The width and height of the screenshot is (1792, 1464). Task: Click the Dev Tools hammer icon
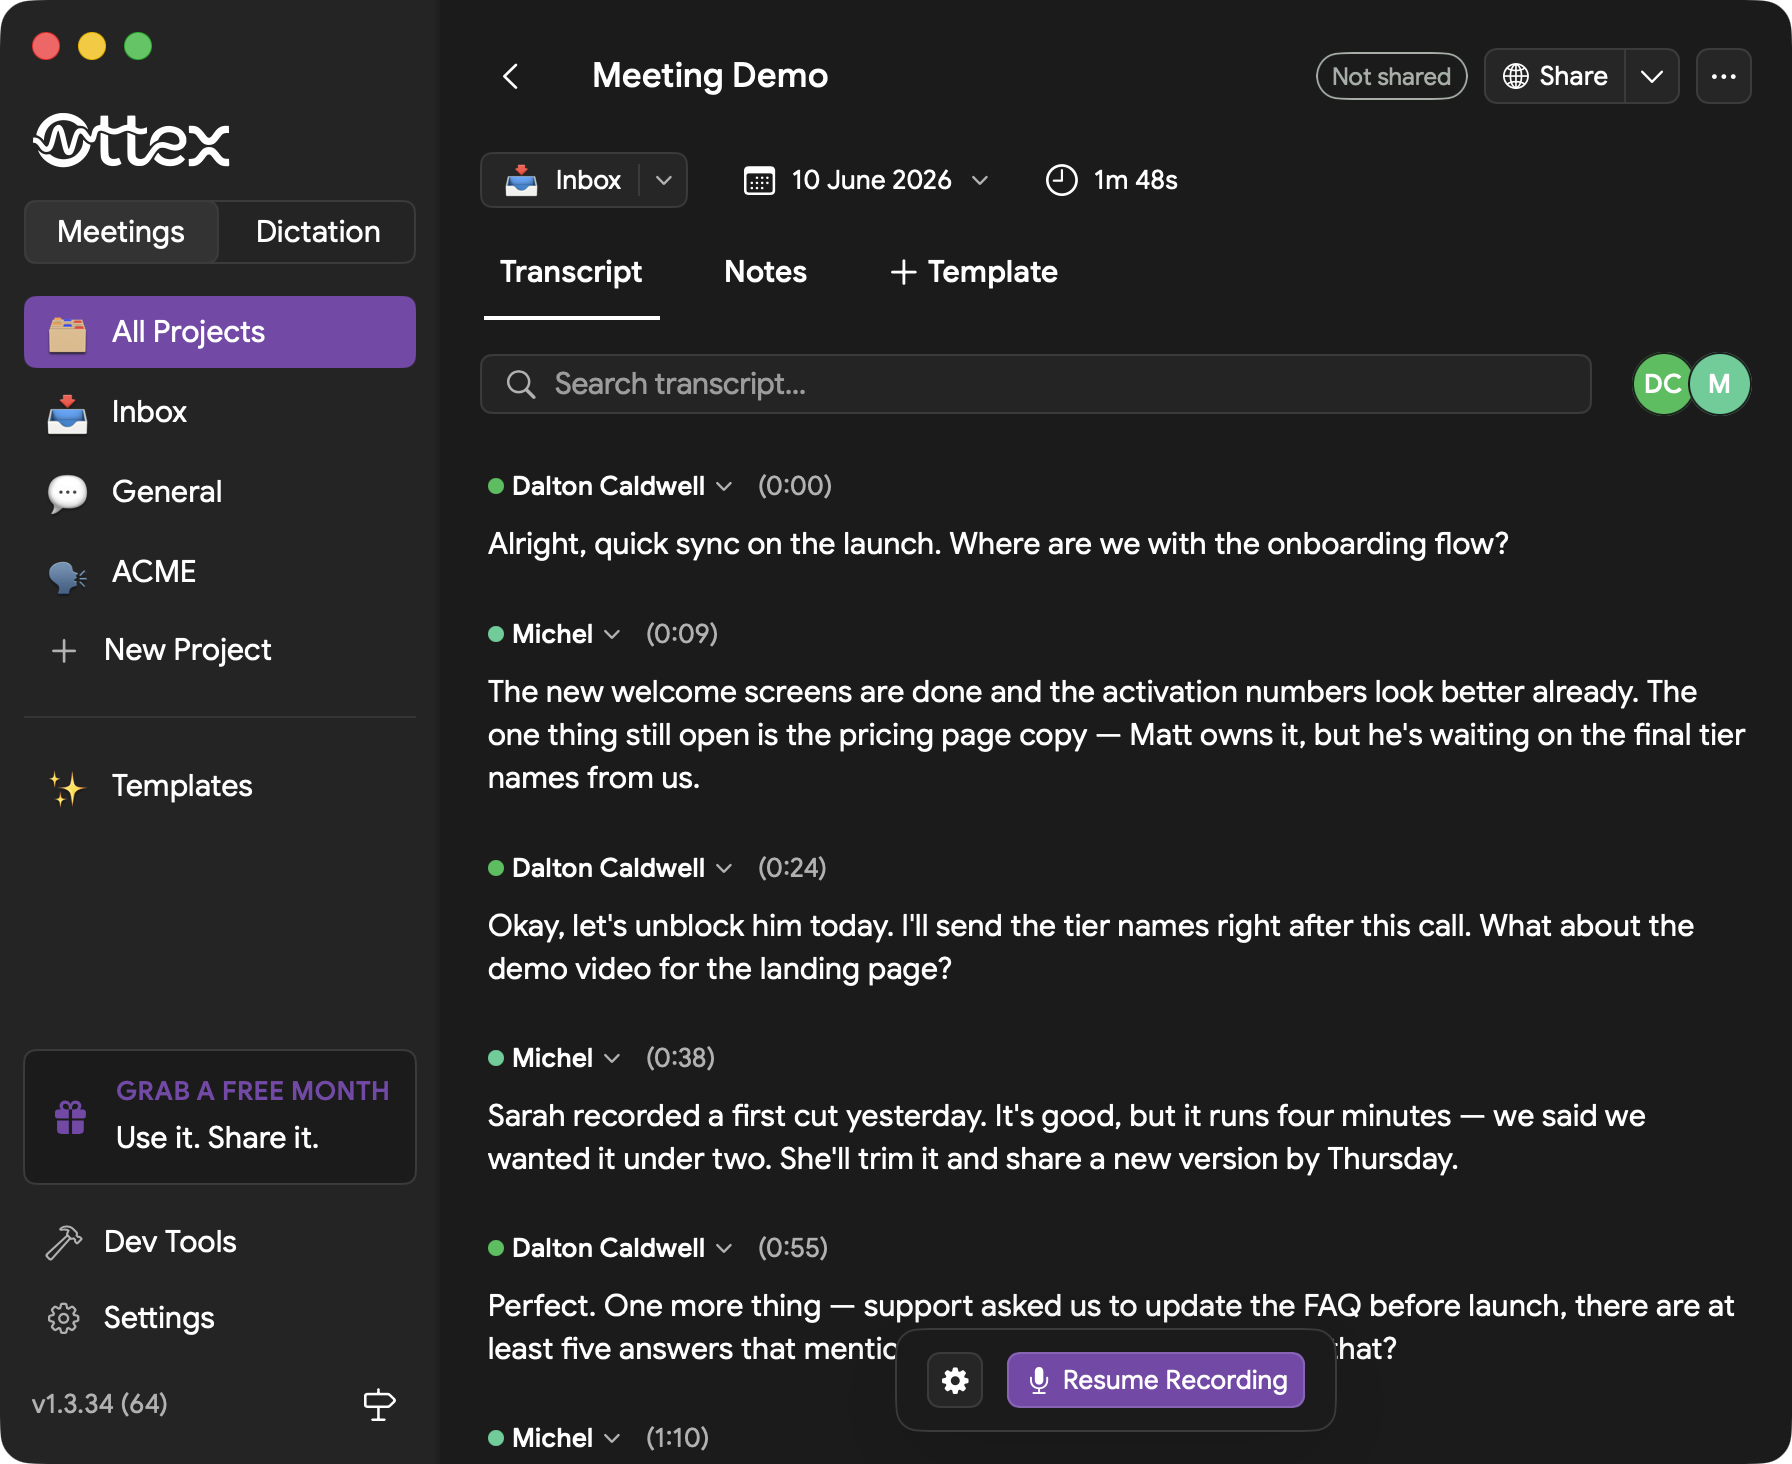64,1242
